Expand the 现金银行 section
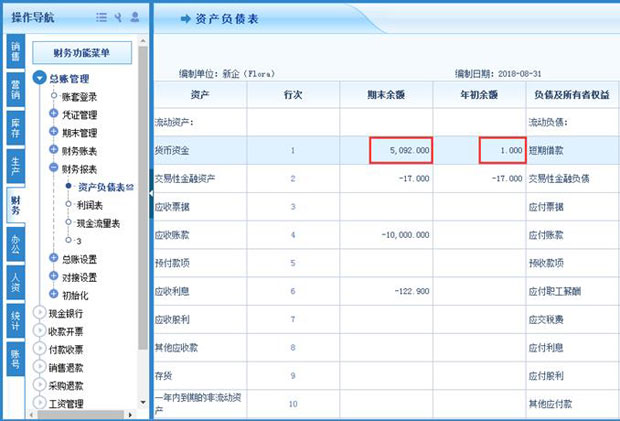Viewport: 620px width, 421px height. 40,312
